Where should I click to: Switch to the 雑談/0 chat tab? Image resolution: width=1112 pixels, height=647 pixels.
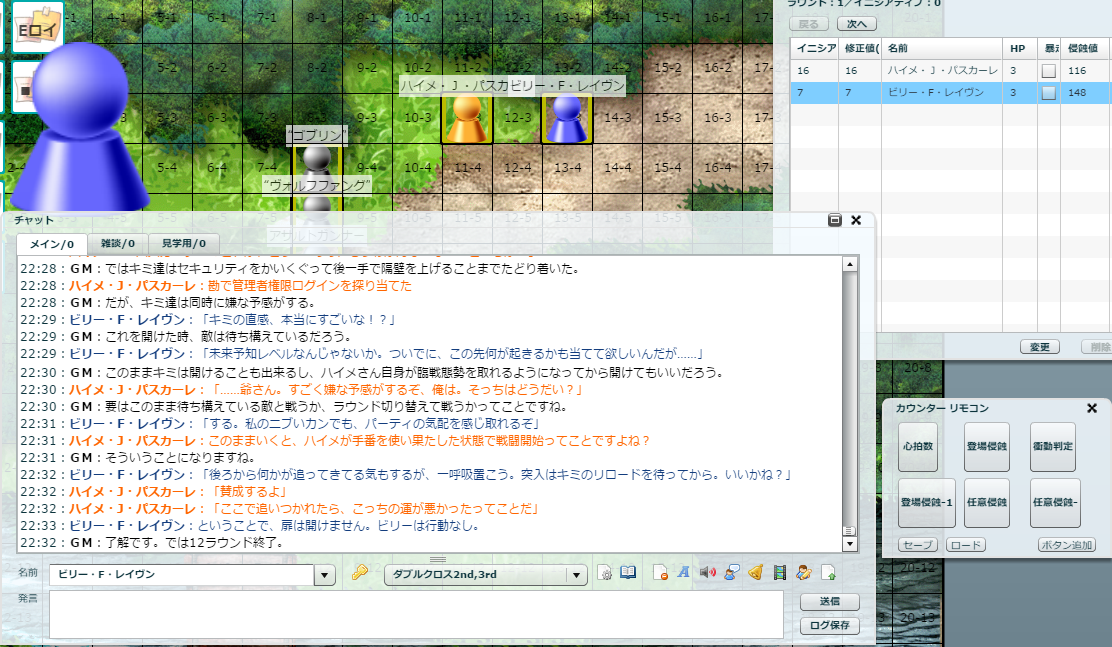[117, 243]
